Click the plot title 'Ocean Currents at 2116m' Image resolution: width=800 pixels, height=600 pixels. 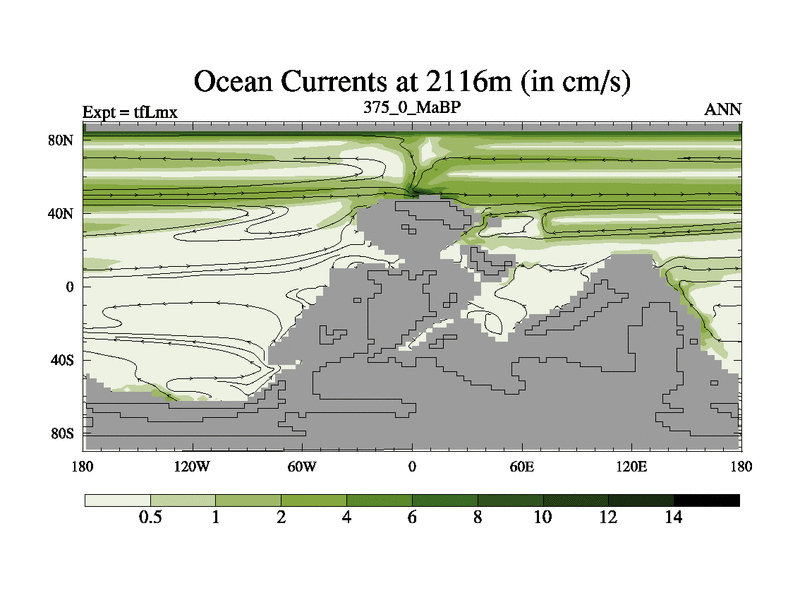coord(412,80)
